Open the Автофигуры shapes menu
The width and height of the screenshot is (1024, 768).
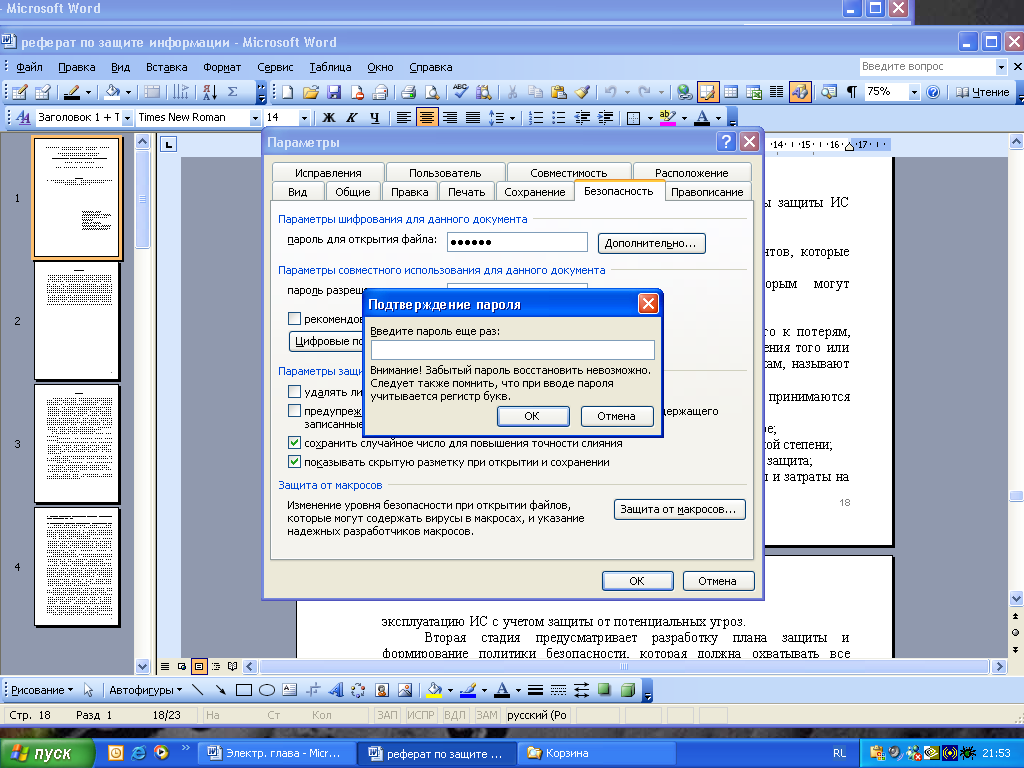(x=145, y=690)
